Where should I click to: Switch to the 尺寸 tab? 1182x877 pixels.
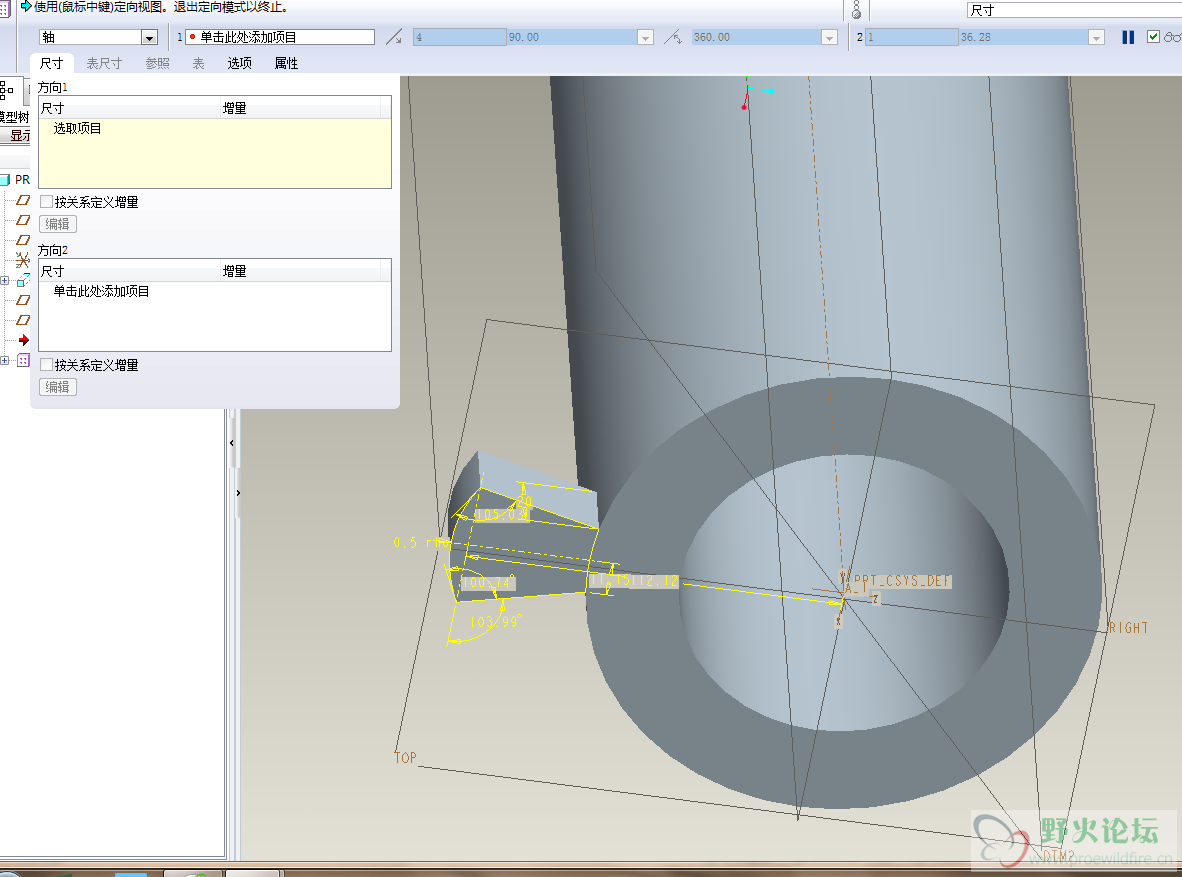click(51, 63)
